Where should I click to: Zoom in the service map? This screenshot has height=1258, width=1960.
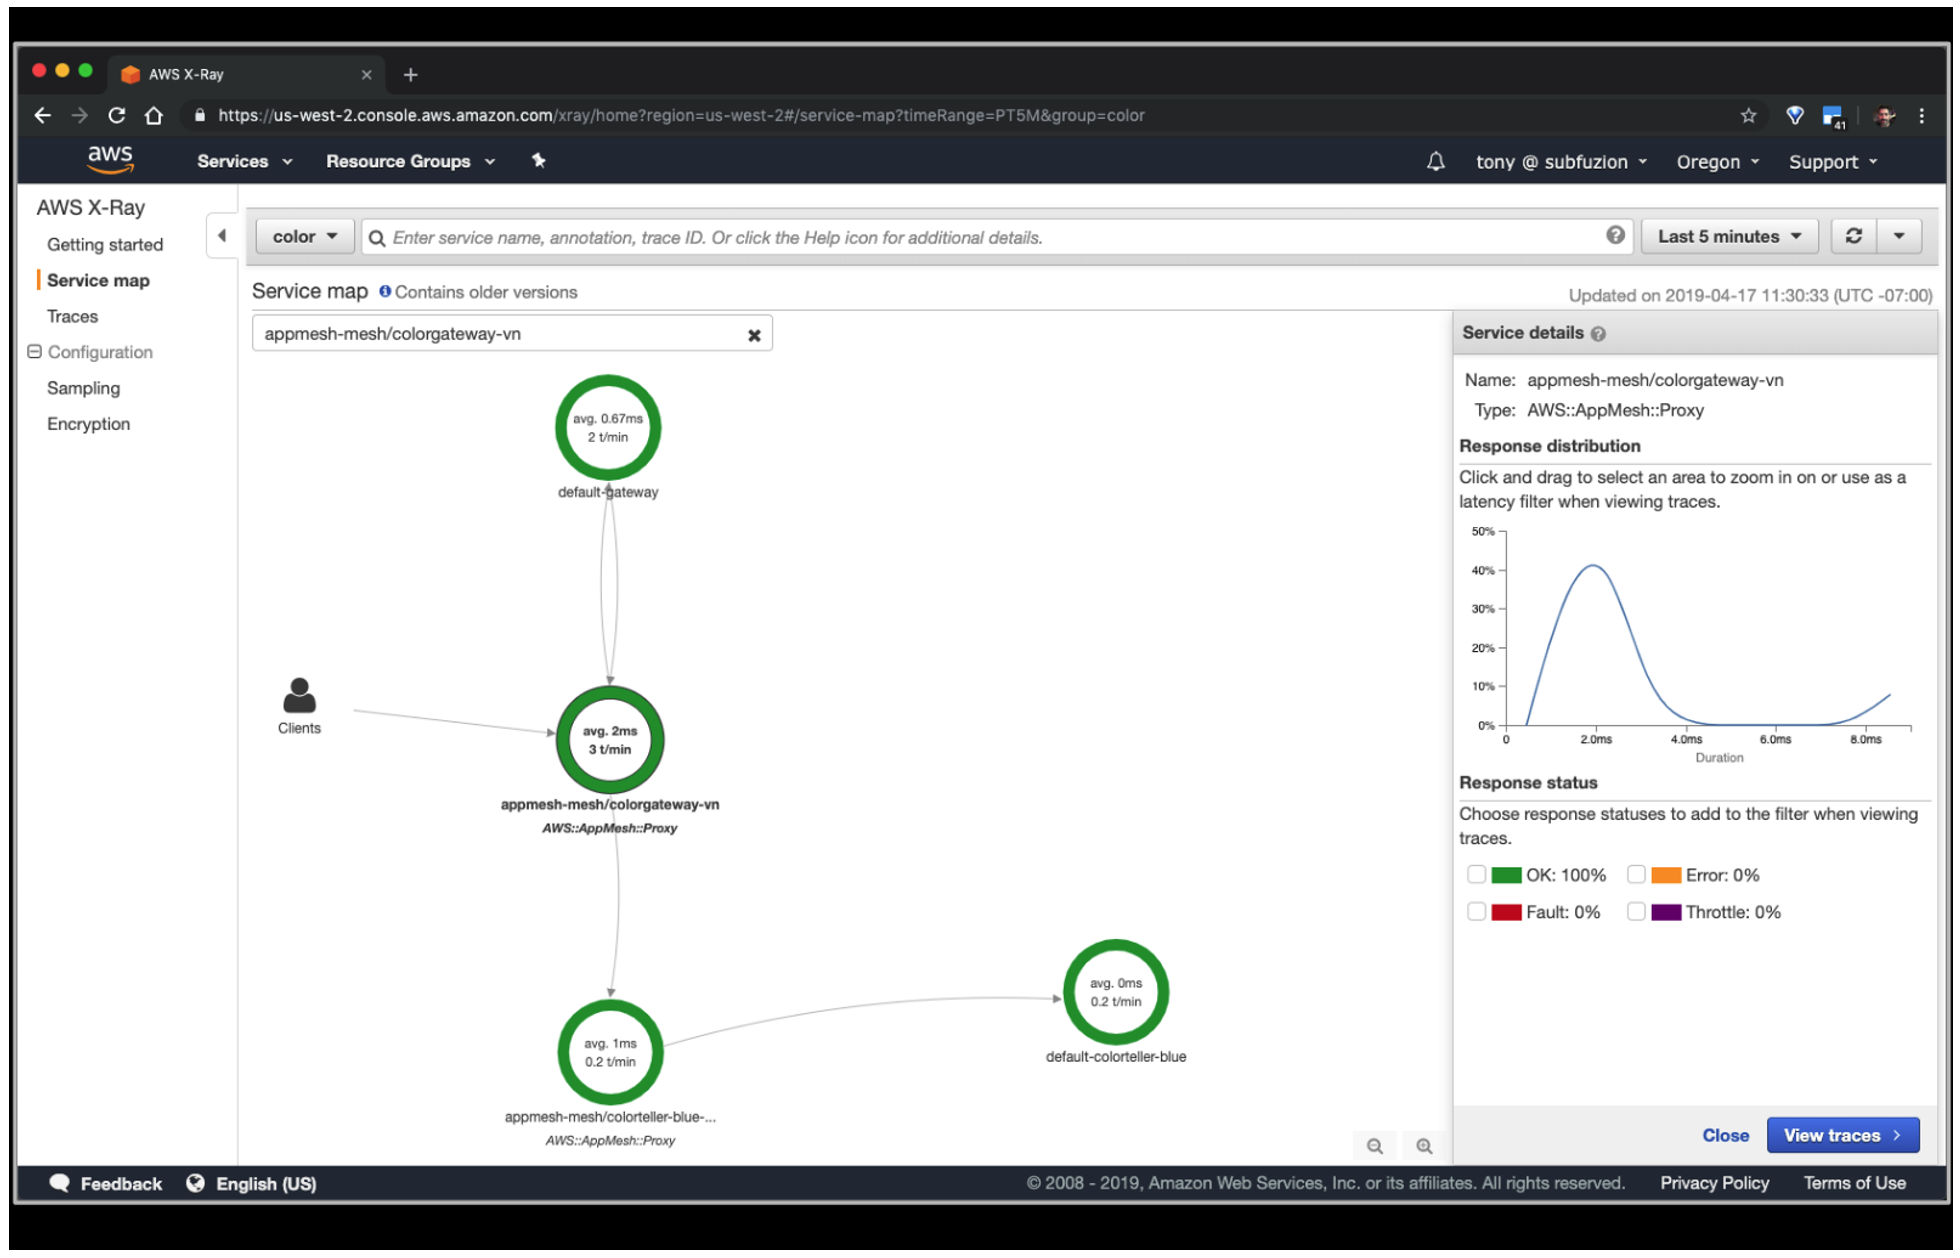[1424, 1146]
